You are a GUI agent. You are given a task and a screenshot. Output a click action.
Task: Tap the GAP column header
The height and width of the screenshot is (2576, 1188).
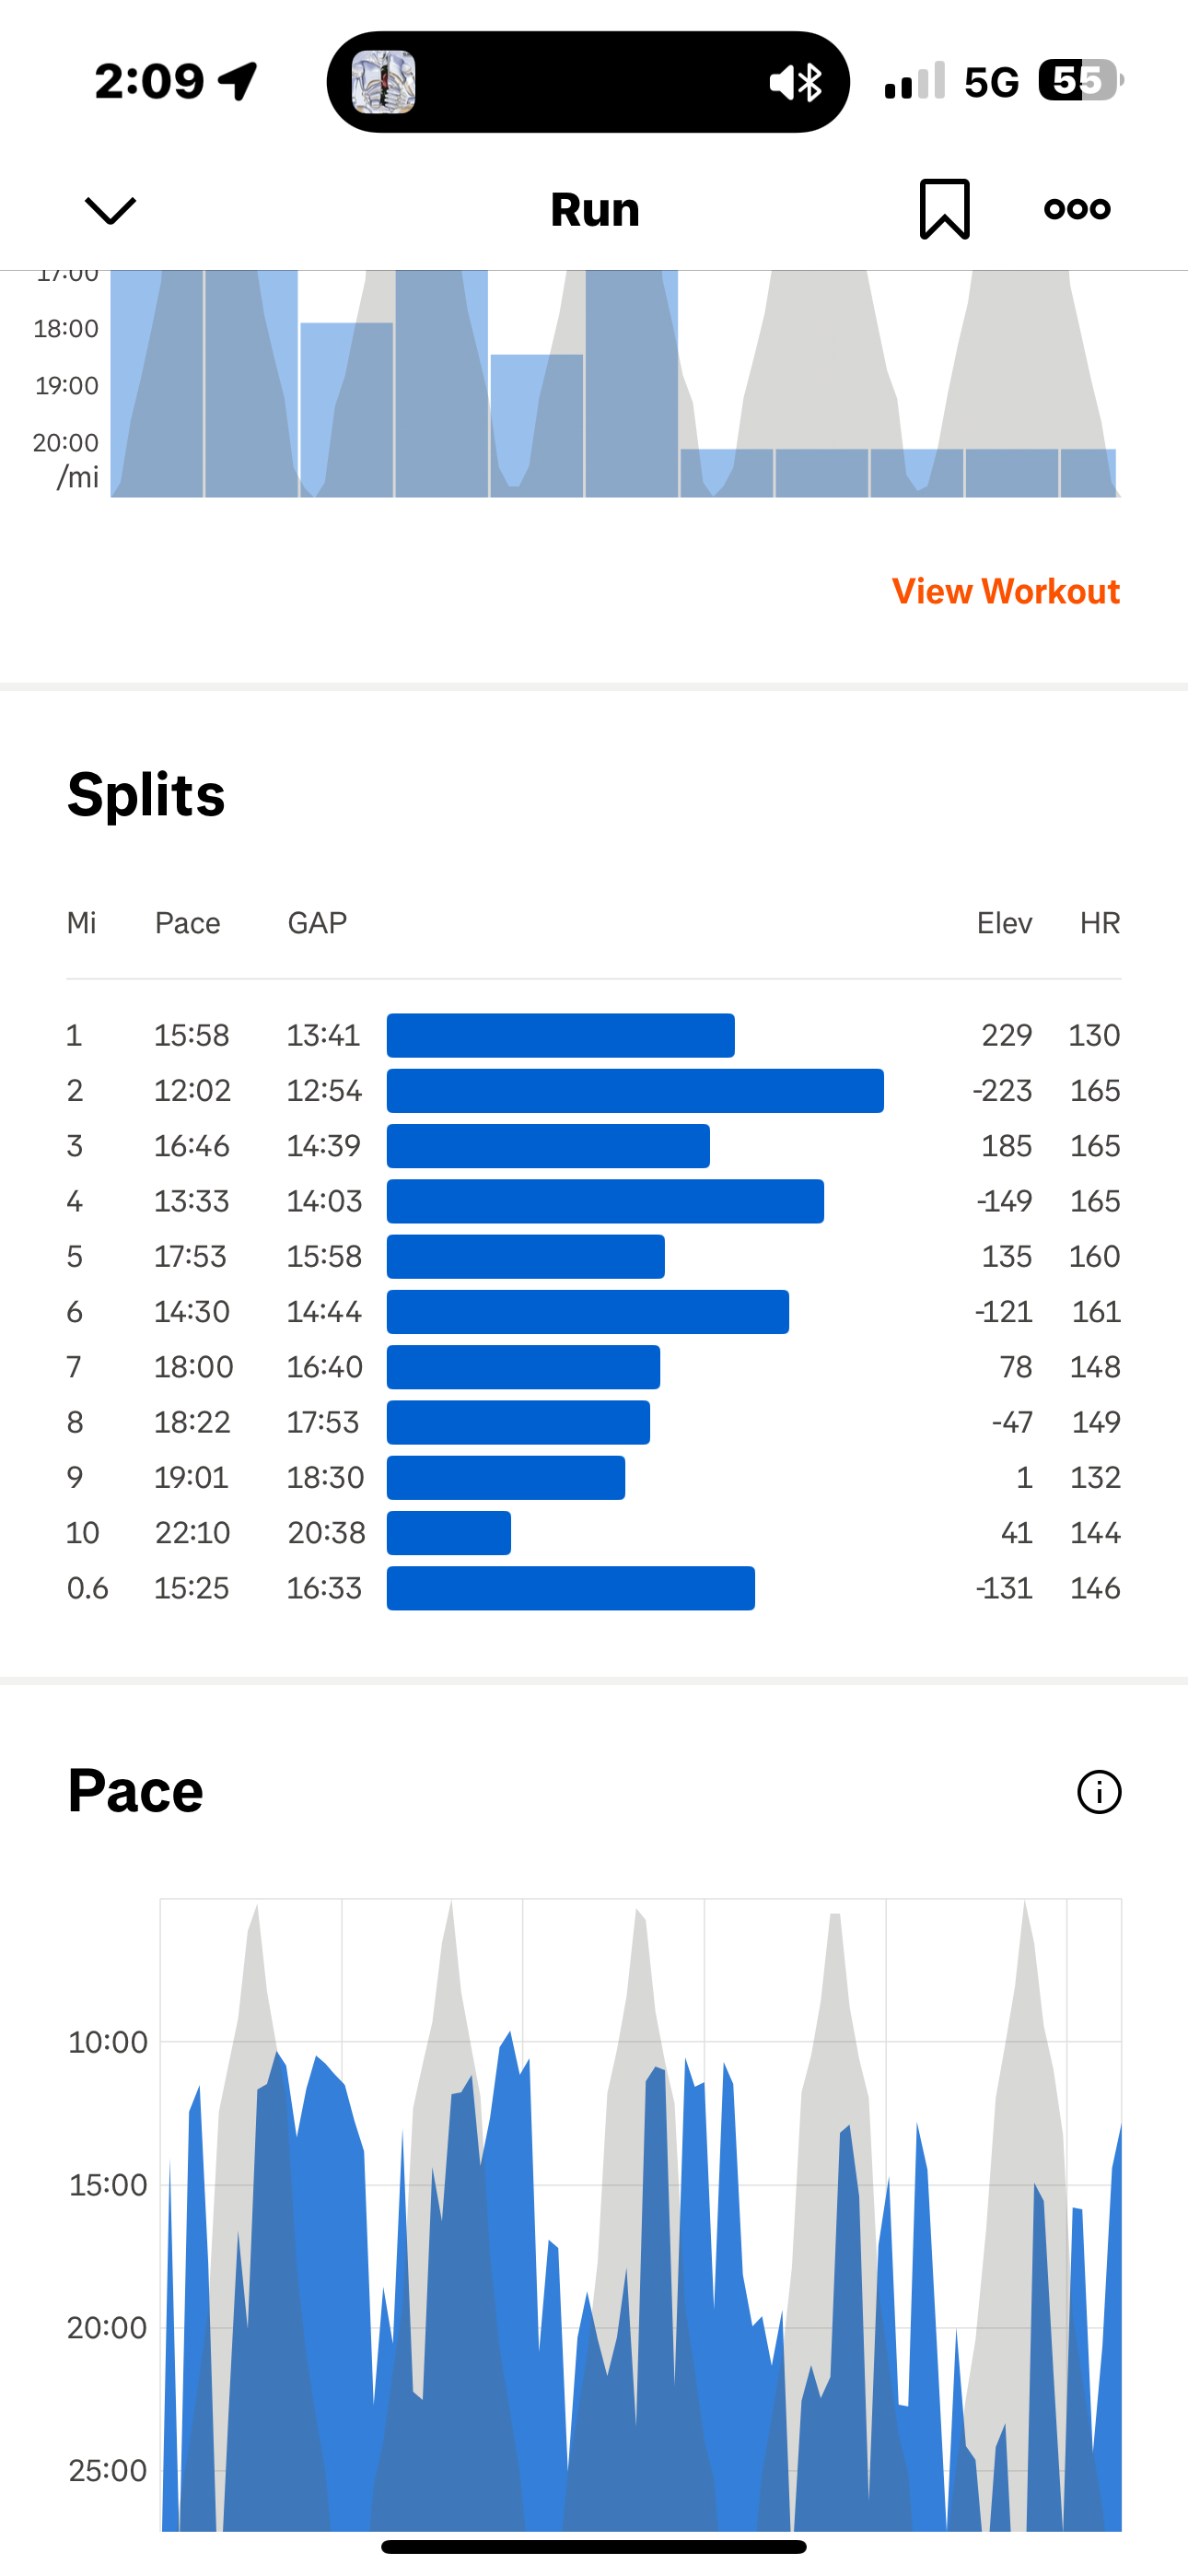pyautogui.click(x=317, y=923)
